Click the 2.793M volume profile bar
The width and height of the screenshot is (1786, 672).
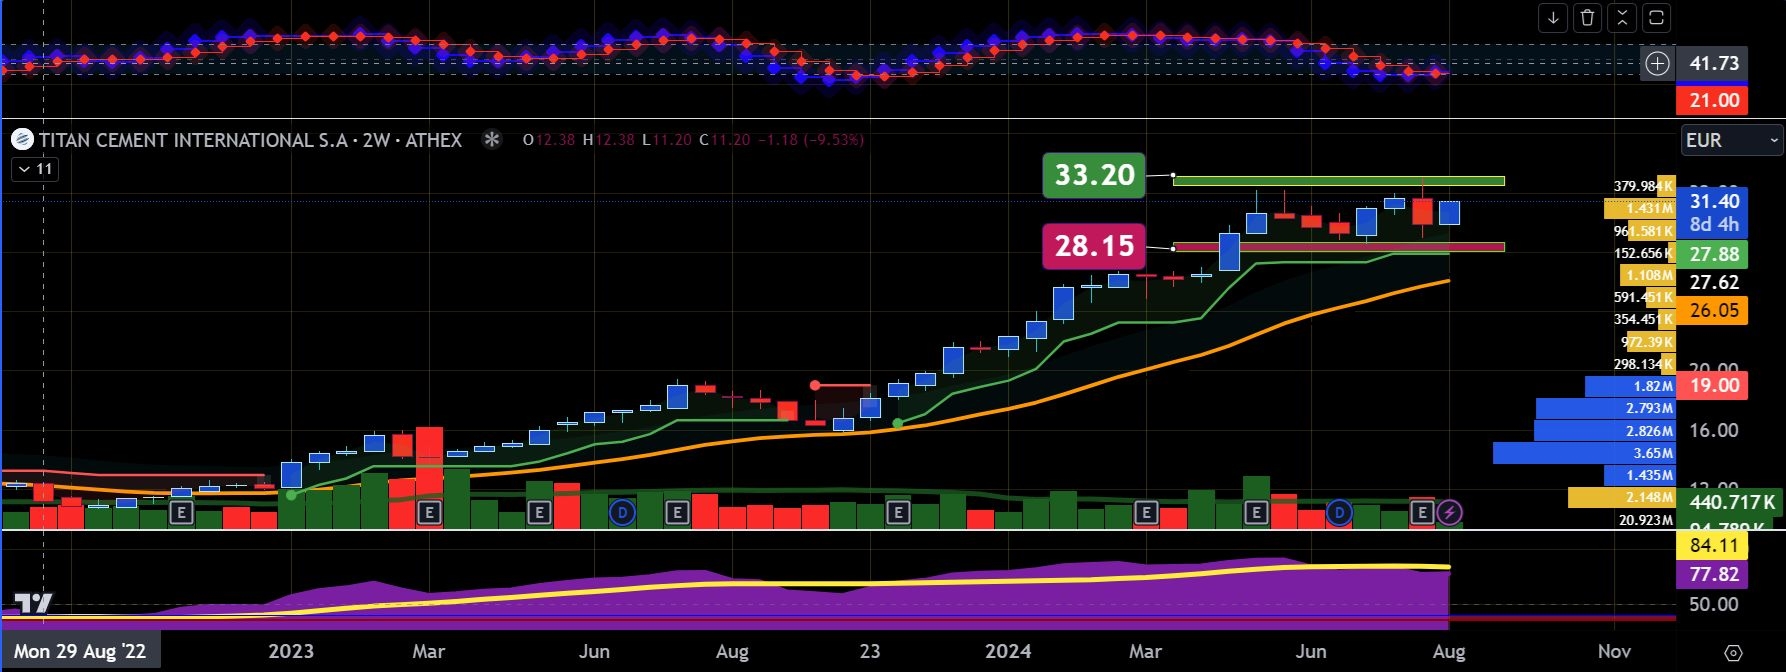(1605, 408)
